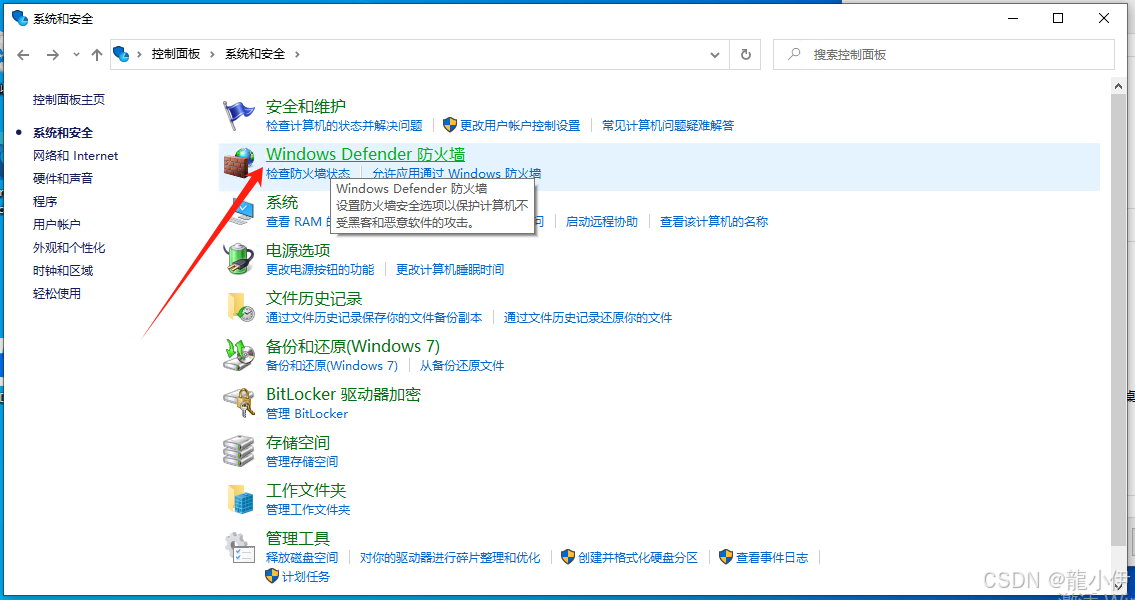Select 用户帐户 in sidebar

coord(56,224)
